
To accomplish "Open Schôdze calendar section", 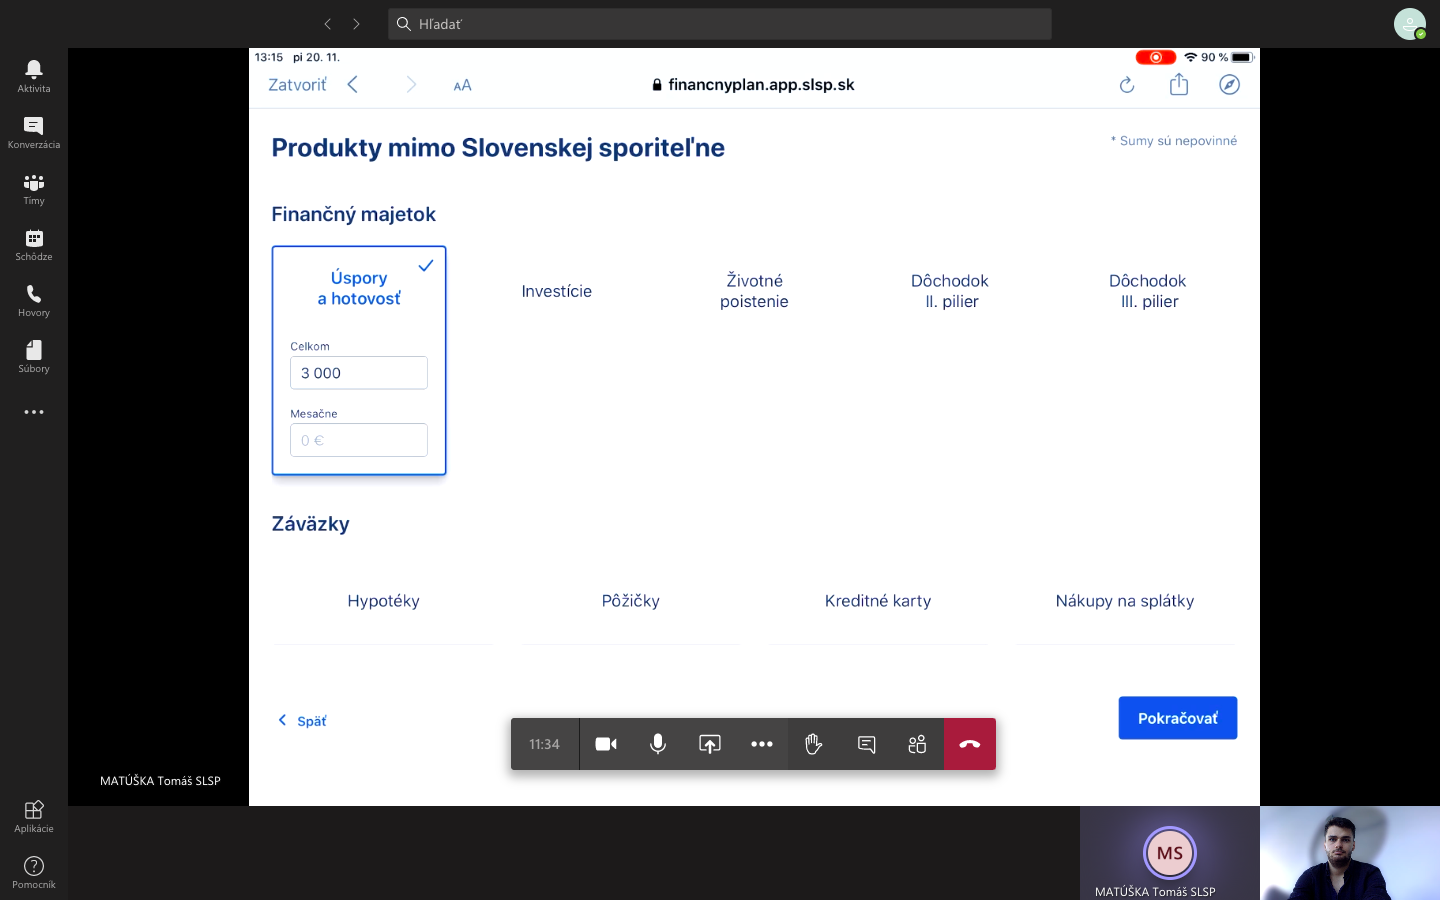I will (34, 244).
